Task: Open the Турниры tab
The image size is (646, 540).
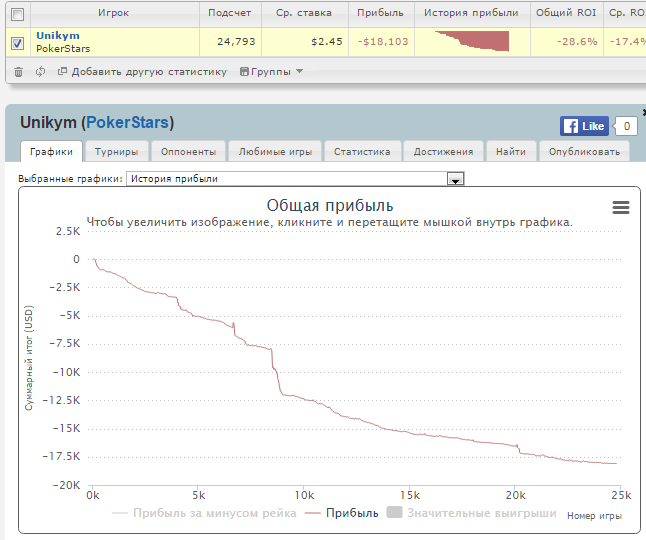Action: point(117,152)
